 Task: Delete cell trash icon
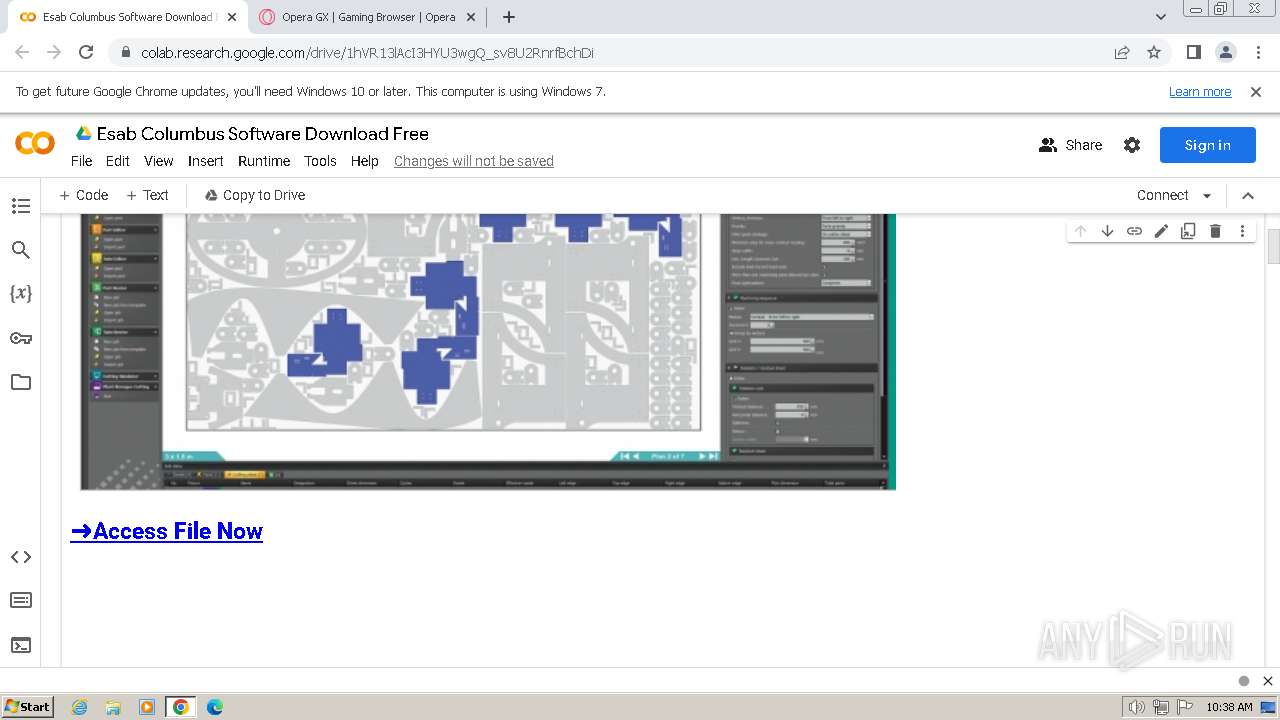click(1215, 231)
